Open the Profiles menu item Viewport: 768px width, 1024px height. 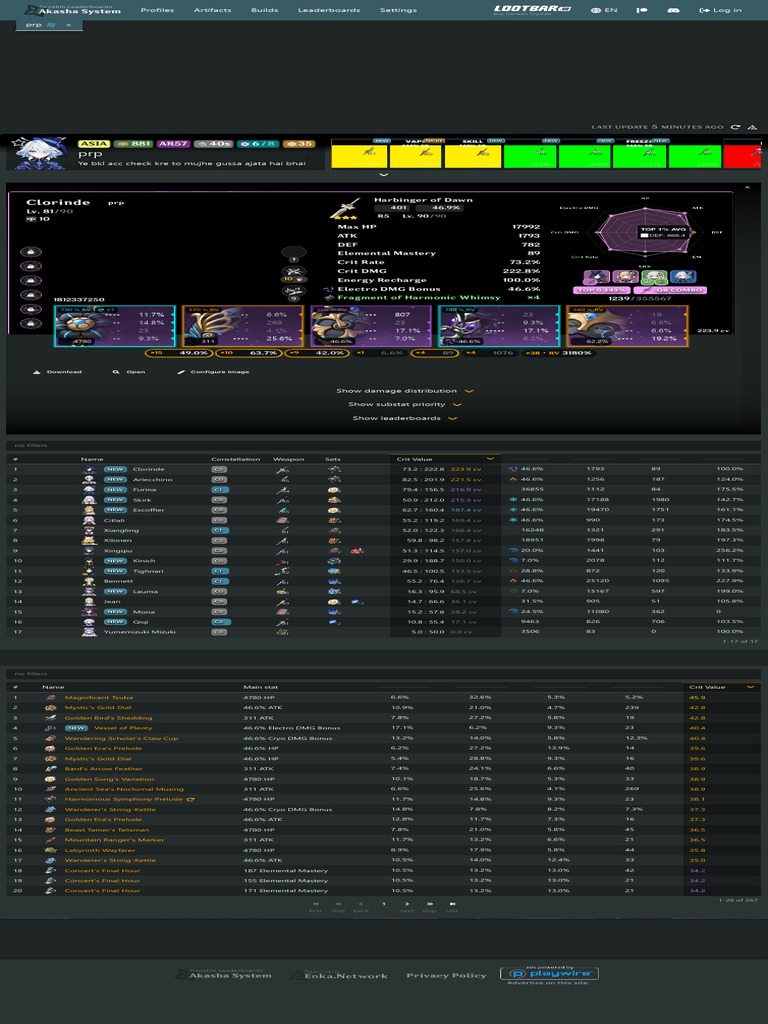click(157, 10)
